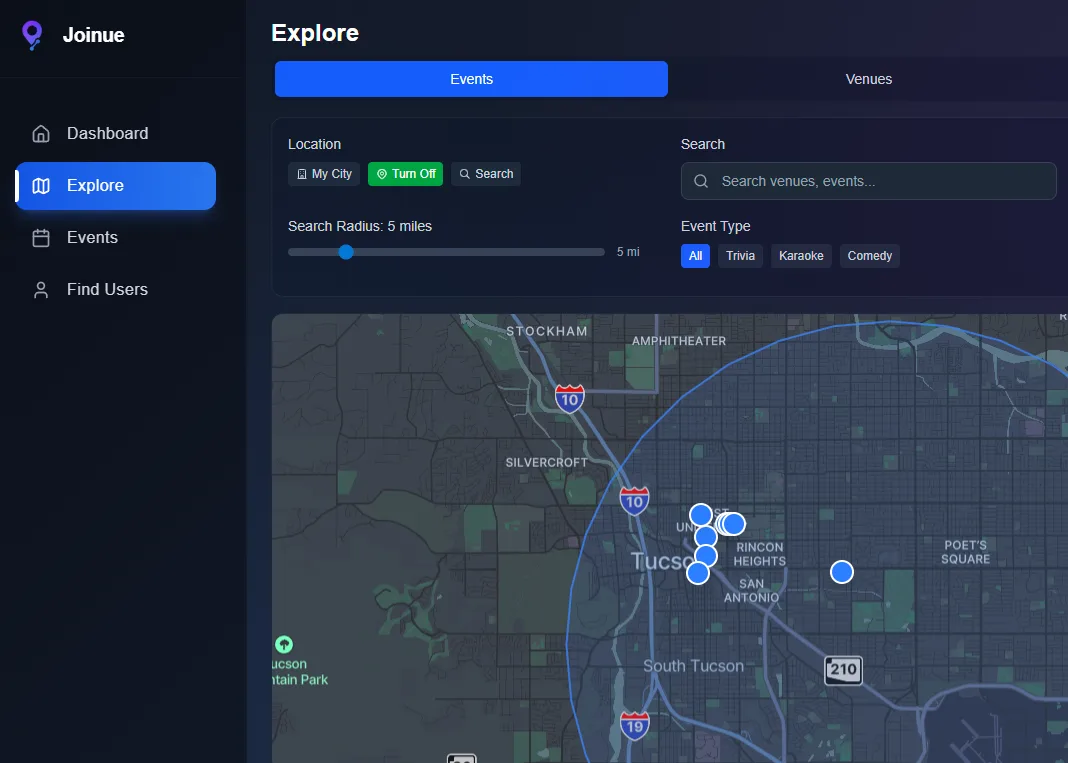Click the Find Users person icon
The image size is (1068, 763).
click(40, 289)
